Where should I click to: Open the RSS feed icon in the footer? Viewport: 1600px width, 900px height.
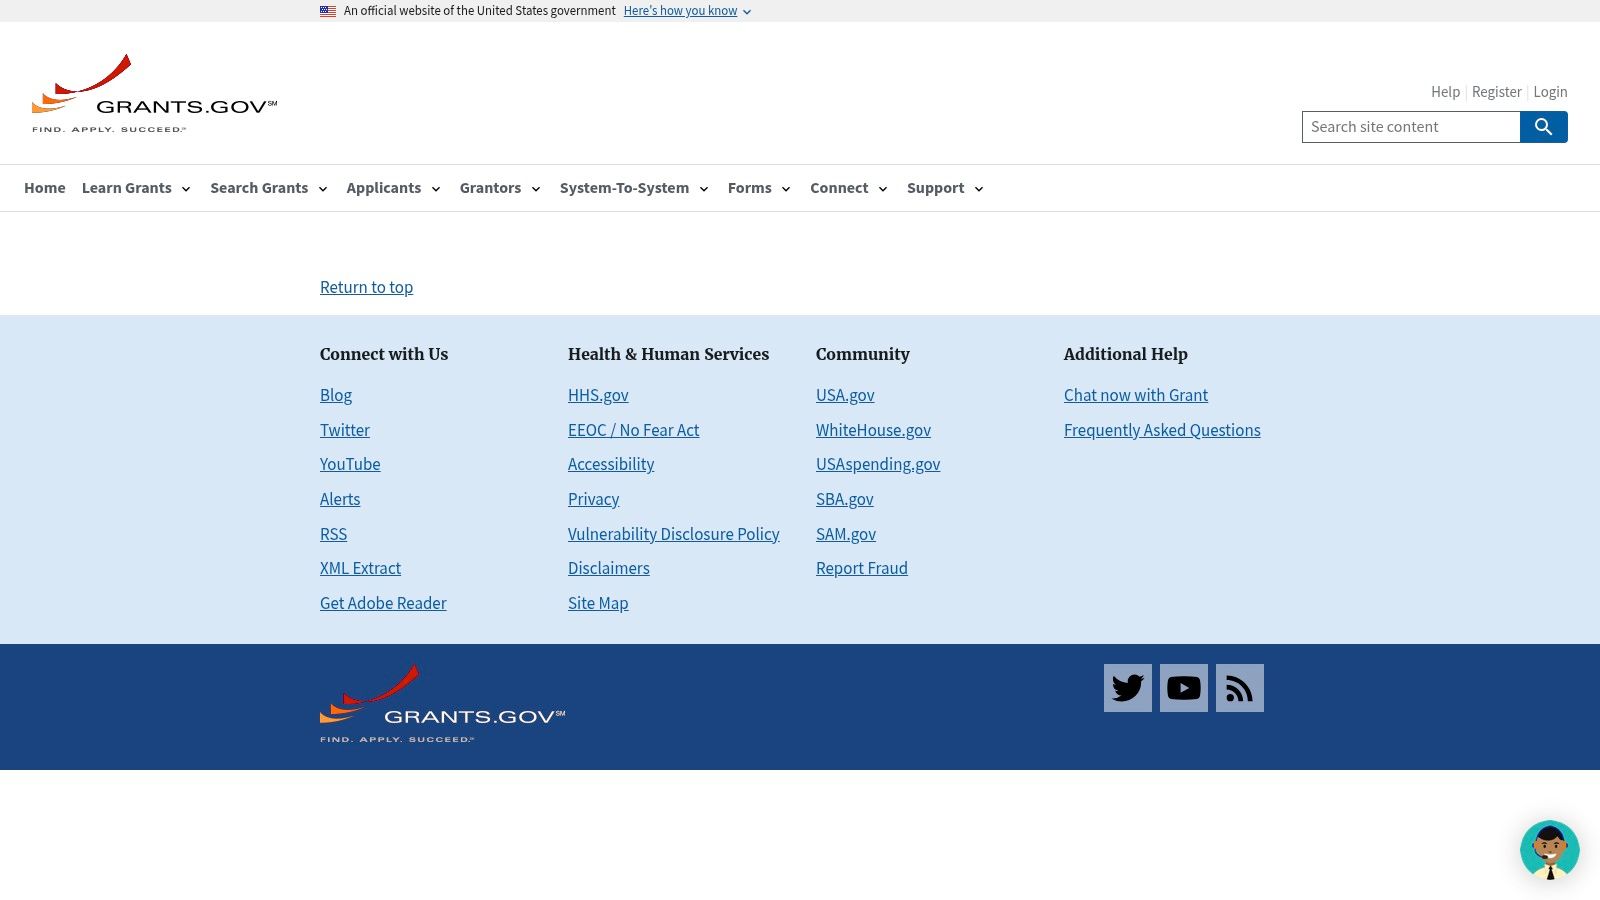point(1240,688)
